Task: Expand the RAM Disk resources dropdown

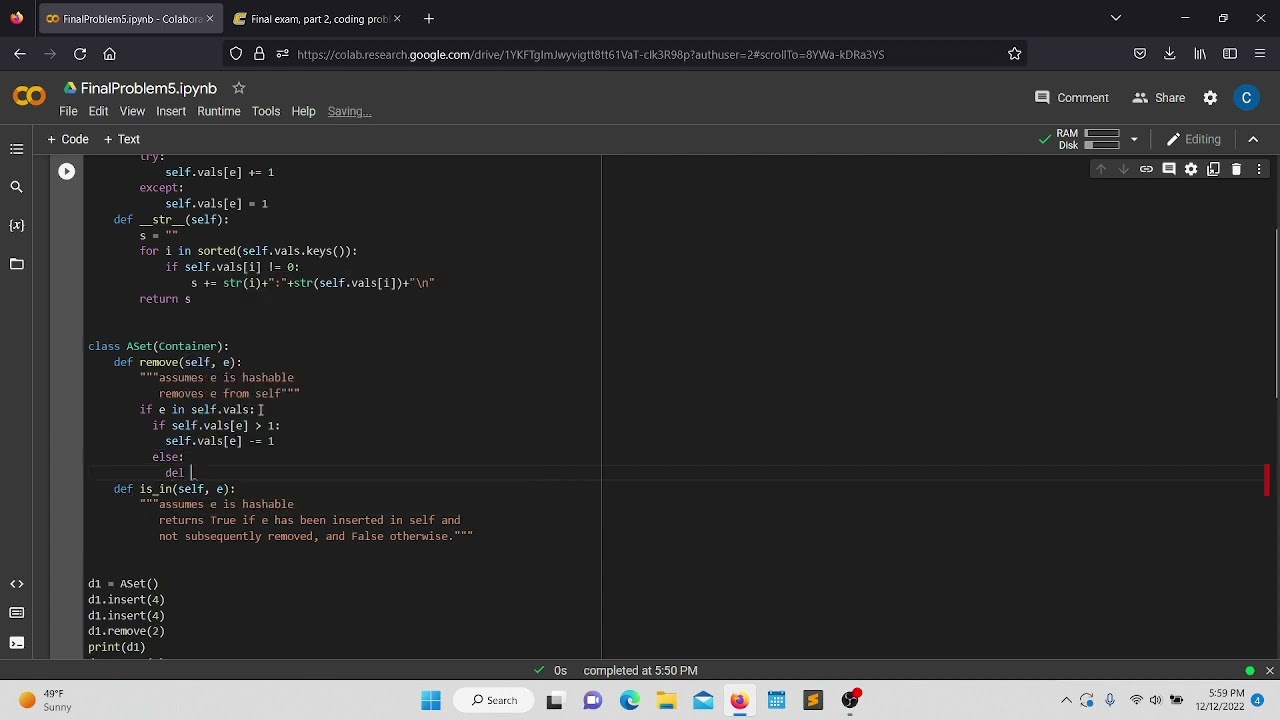Action: pyautogui.click(x=1134, y=139)
